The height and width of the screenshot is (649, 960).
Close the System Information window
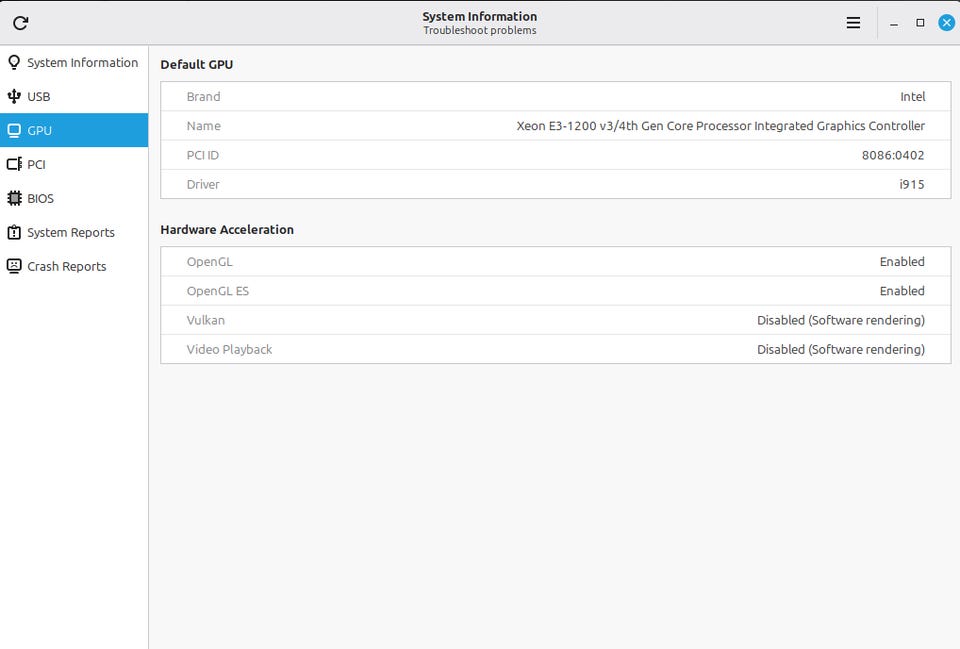coord(947,23)
